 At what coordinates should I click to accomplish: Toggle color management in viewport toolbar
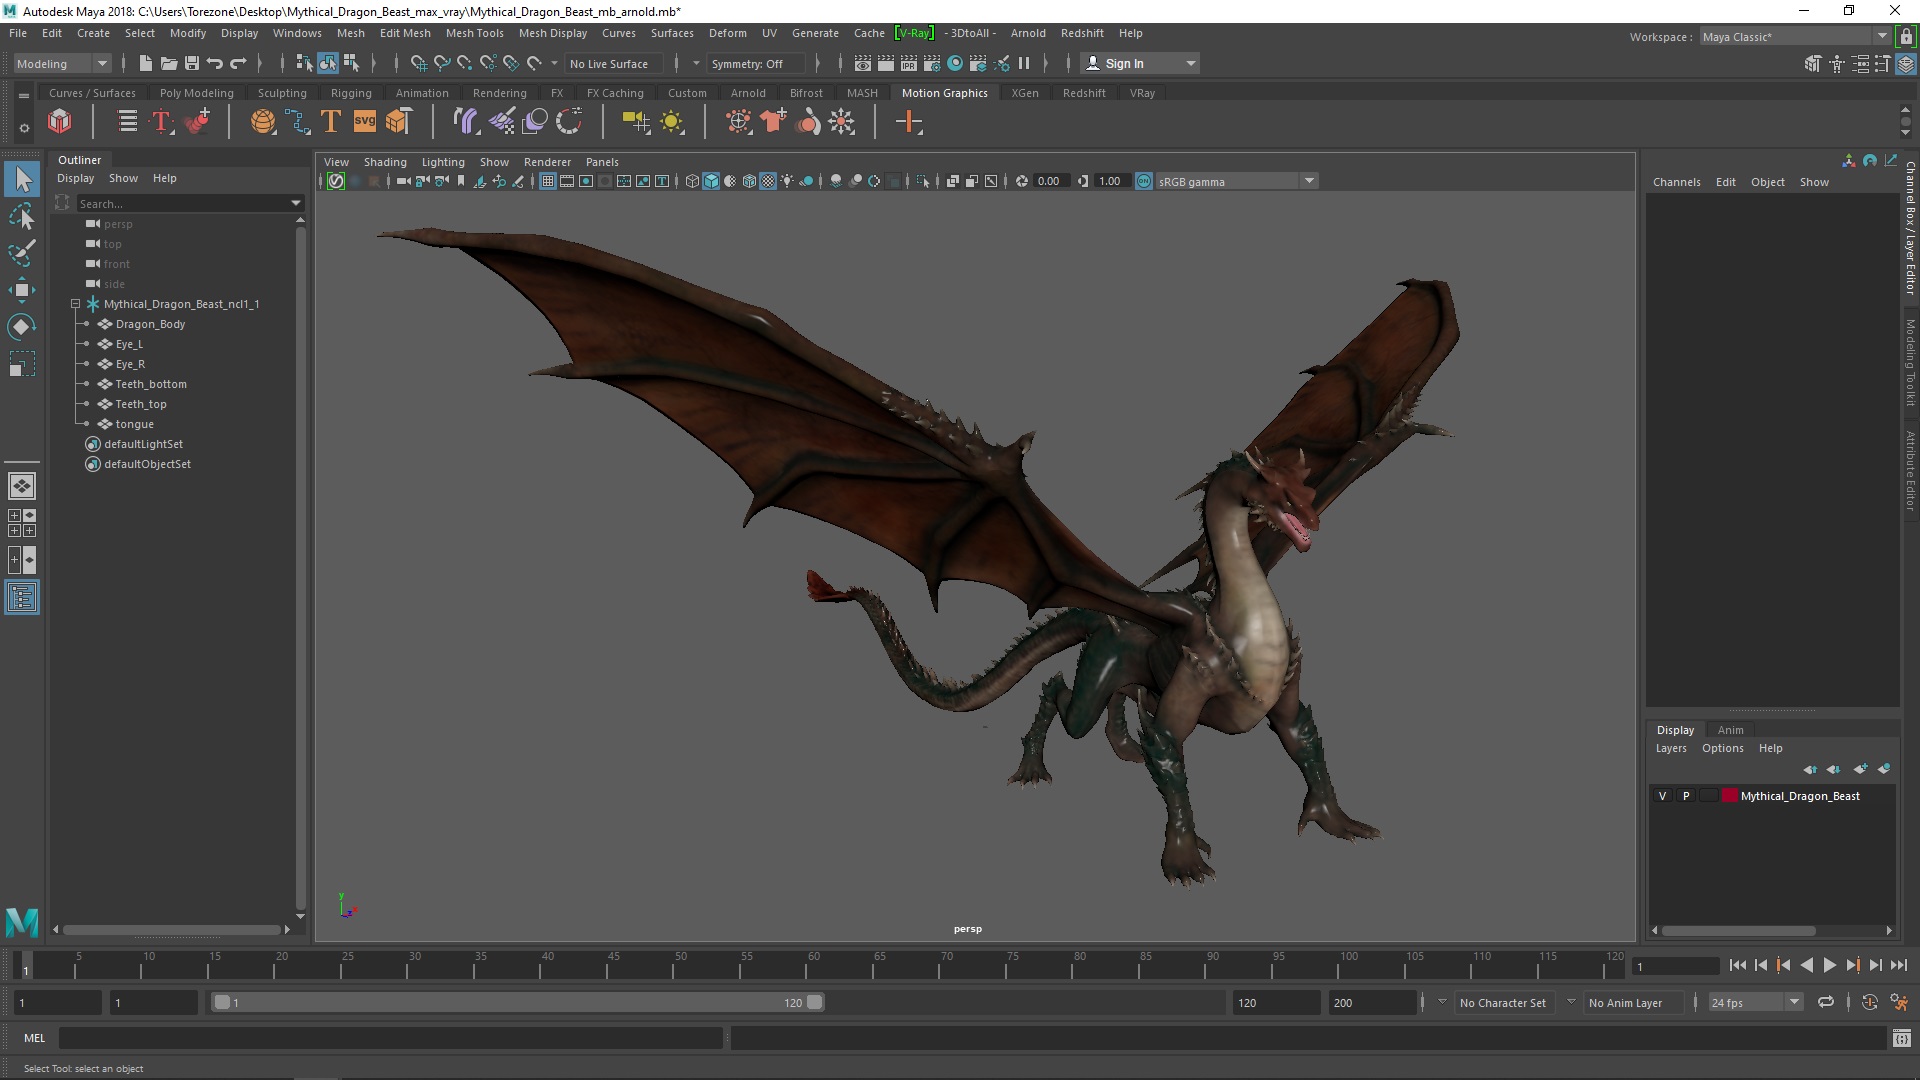(1144, 181)
